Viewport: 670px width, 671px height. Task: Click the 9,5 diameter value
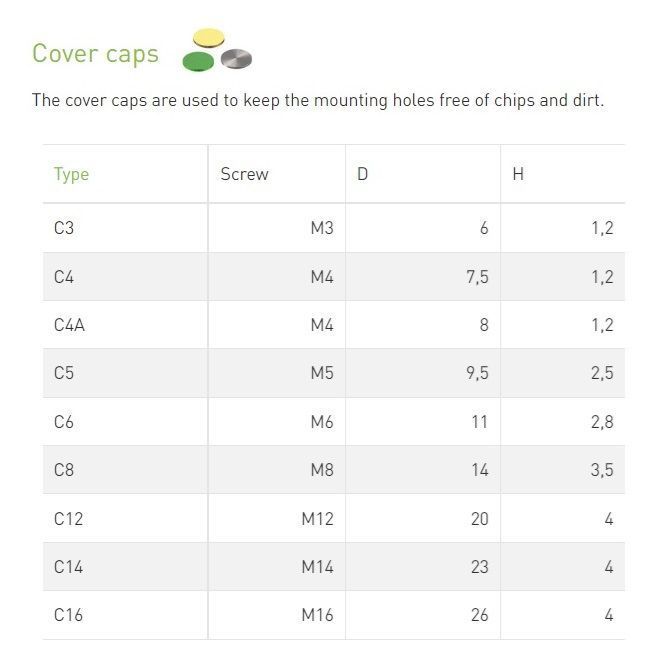point(477,373)
